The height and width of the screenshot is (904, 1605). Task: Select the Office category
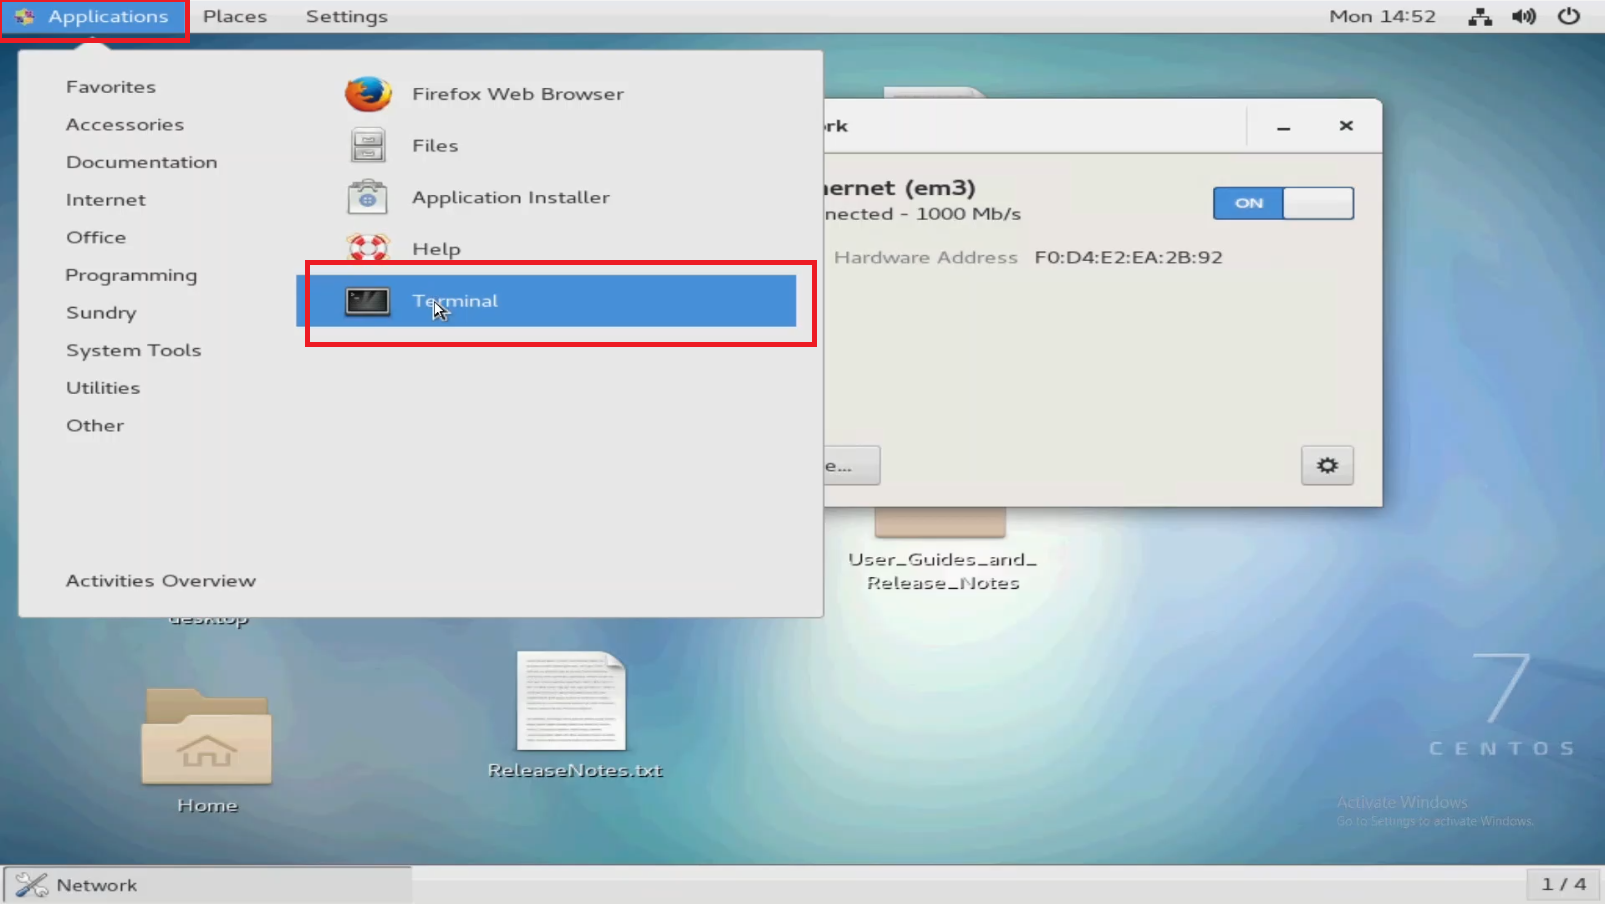(x=96, y=237)
